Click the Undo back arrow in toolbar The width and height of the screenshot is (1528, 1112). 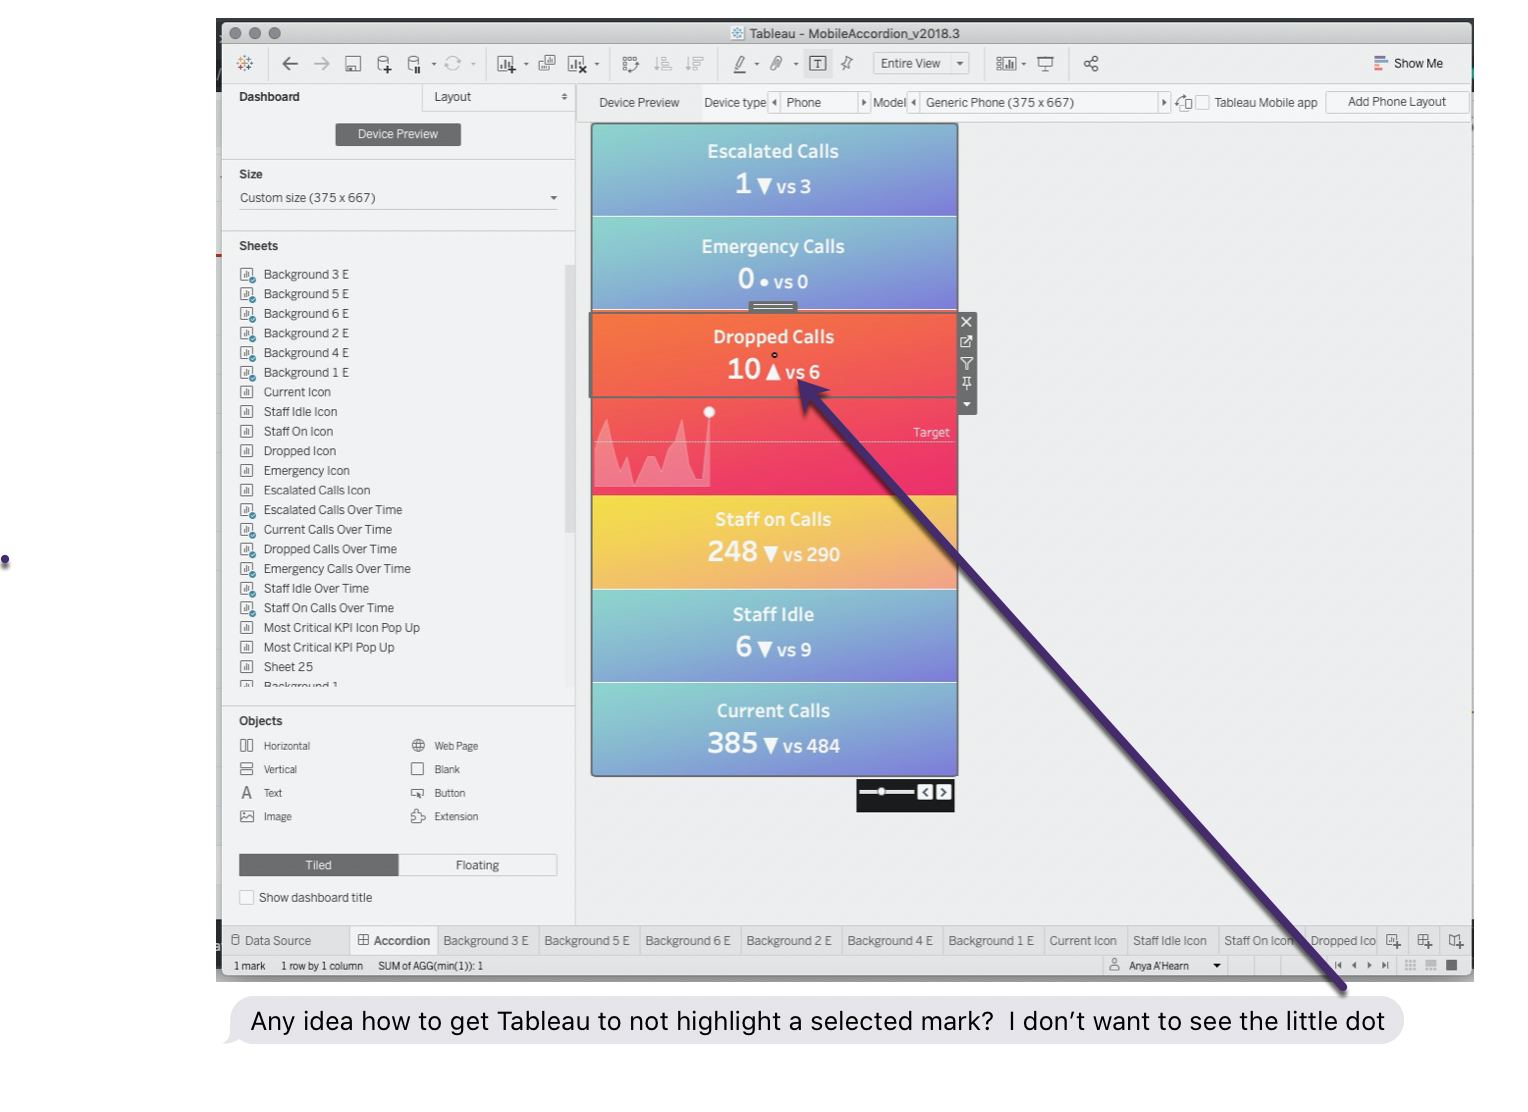click(x=290, y=64)
